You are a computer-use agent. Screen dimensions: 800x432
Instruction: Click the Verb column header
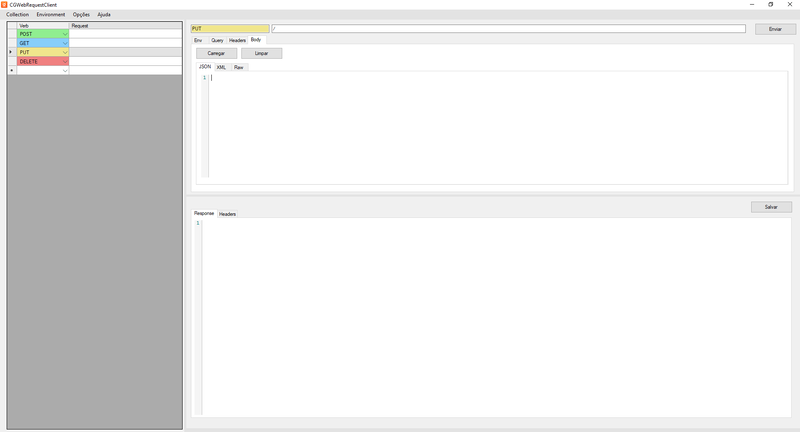coord(43,26)
